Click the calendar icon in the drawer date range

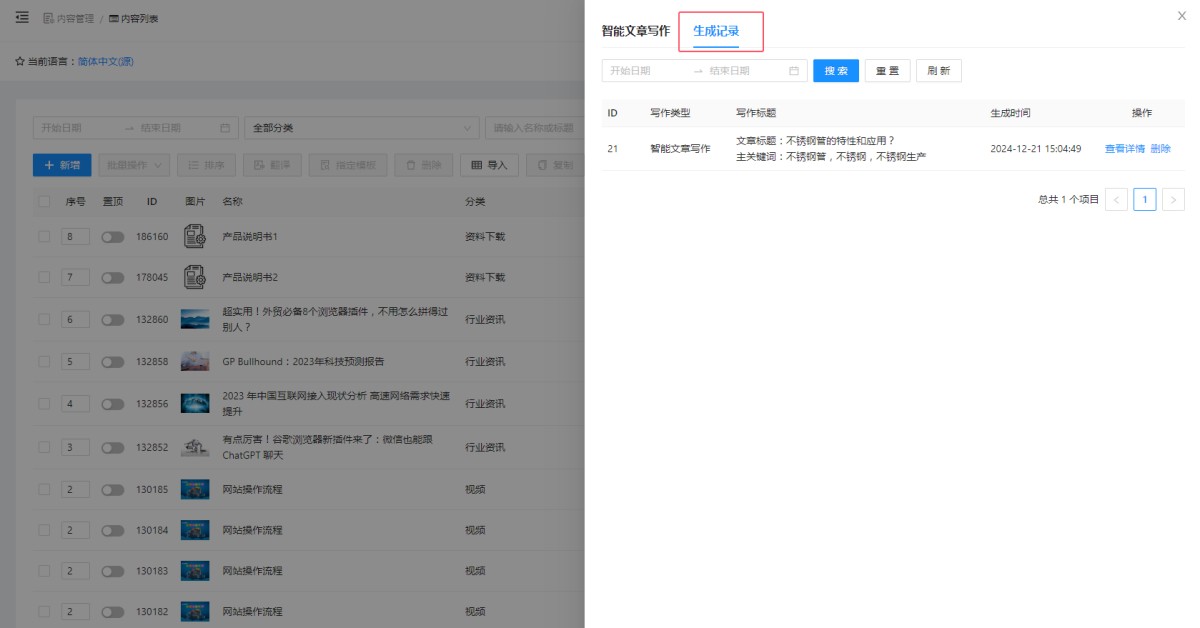(x=794, y=71)
